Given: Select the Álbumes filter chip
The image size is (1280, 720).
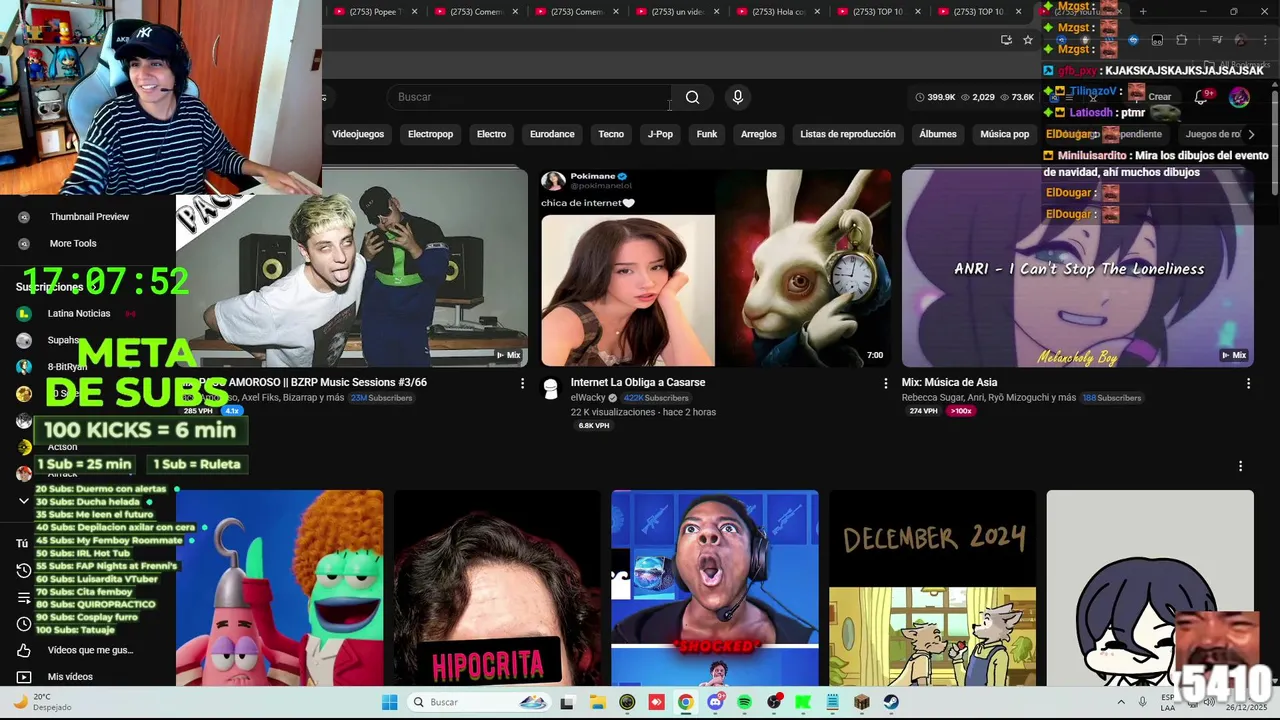Looking at the screenshot, I should coord(938,134).
